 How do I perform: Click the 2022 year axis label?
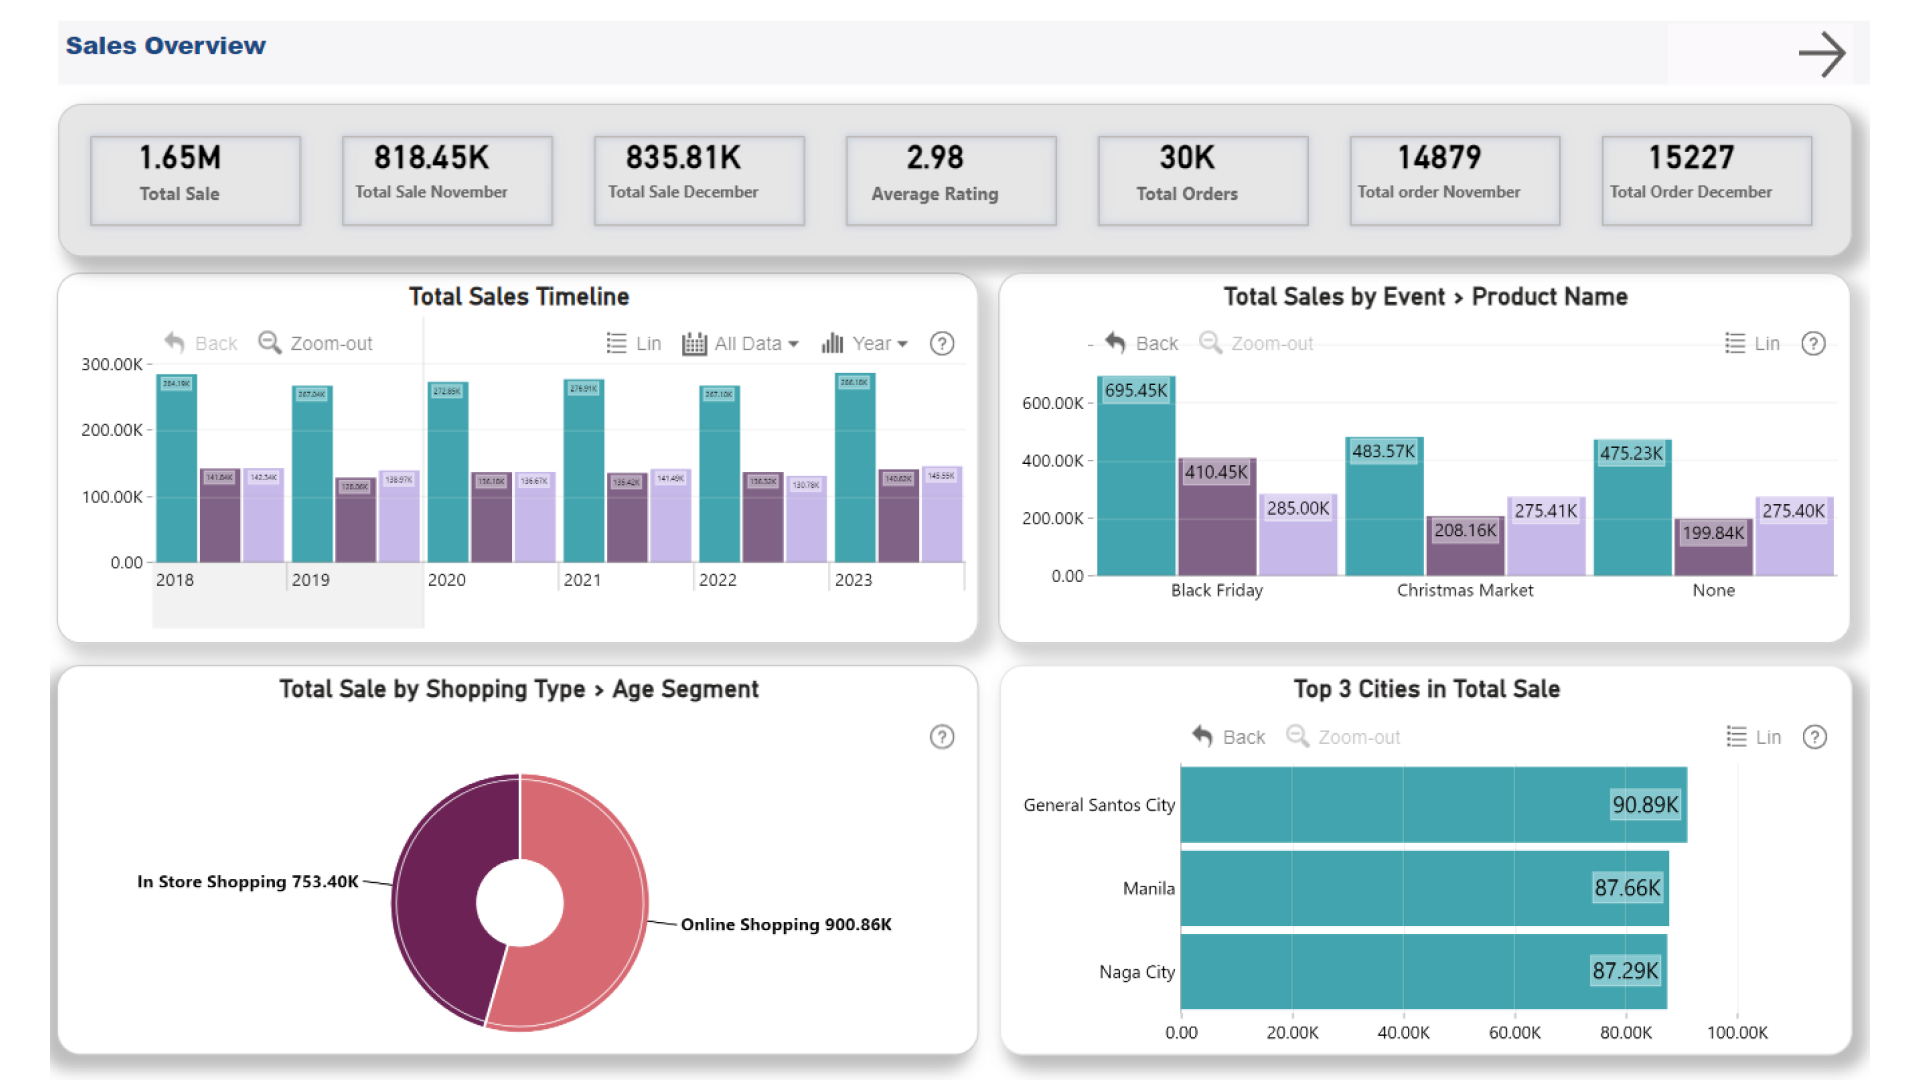click(718, 580)
